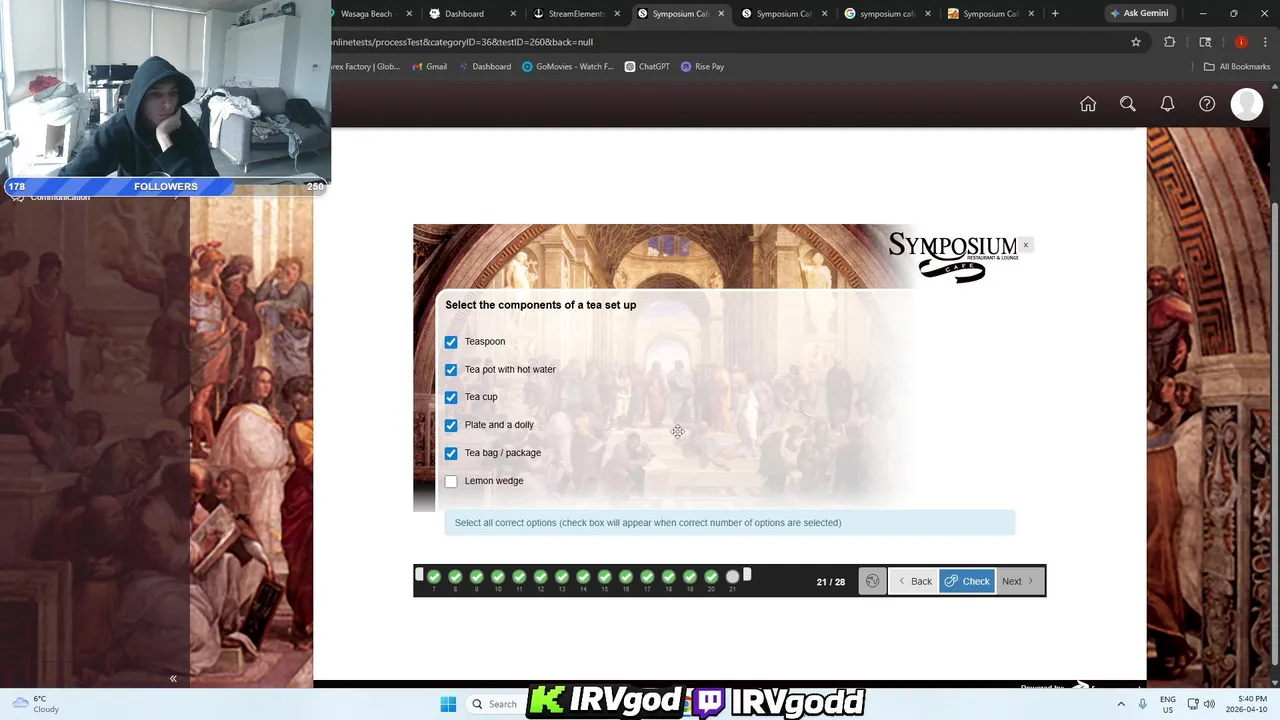Show hidden system tray icons chevron
1280x720 pixels.
click(1121, 704)
